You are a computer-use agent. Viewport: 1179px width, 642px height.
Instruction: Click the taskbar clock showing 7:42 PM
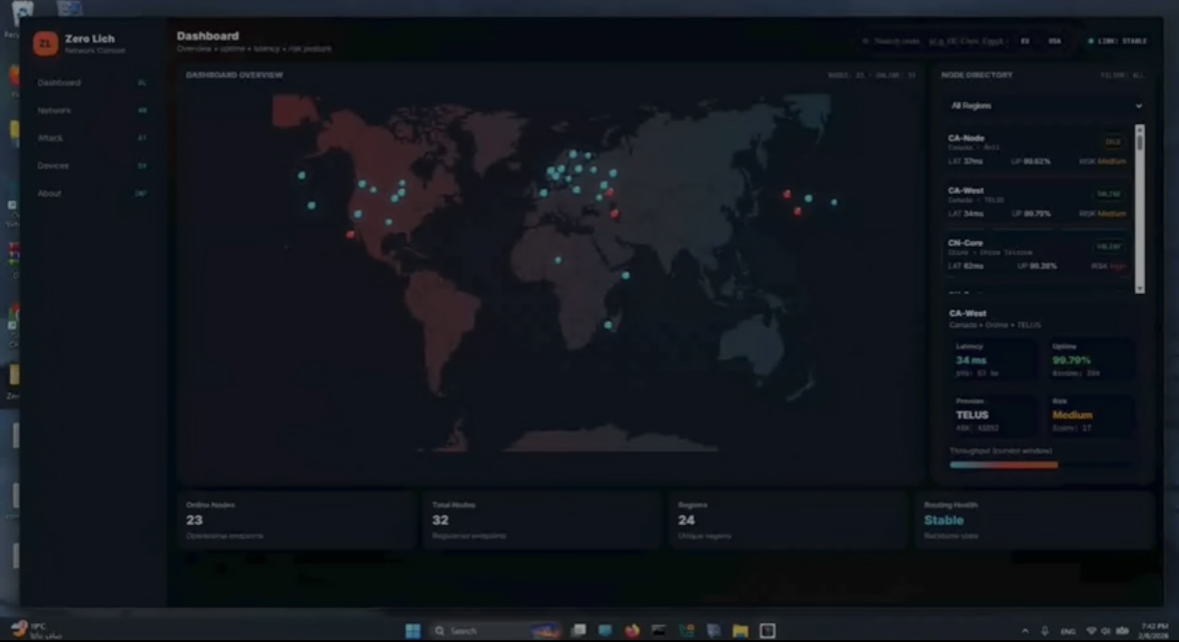pos(1154,631)
